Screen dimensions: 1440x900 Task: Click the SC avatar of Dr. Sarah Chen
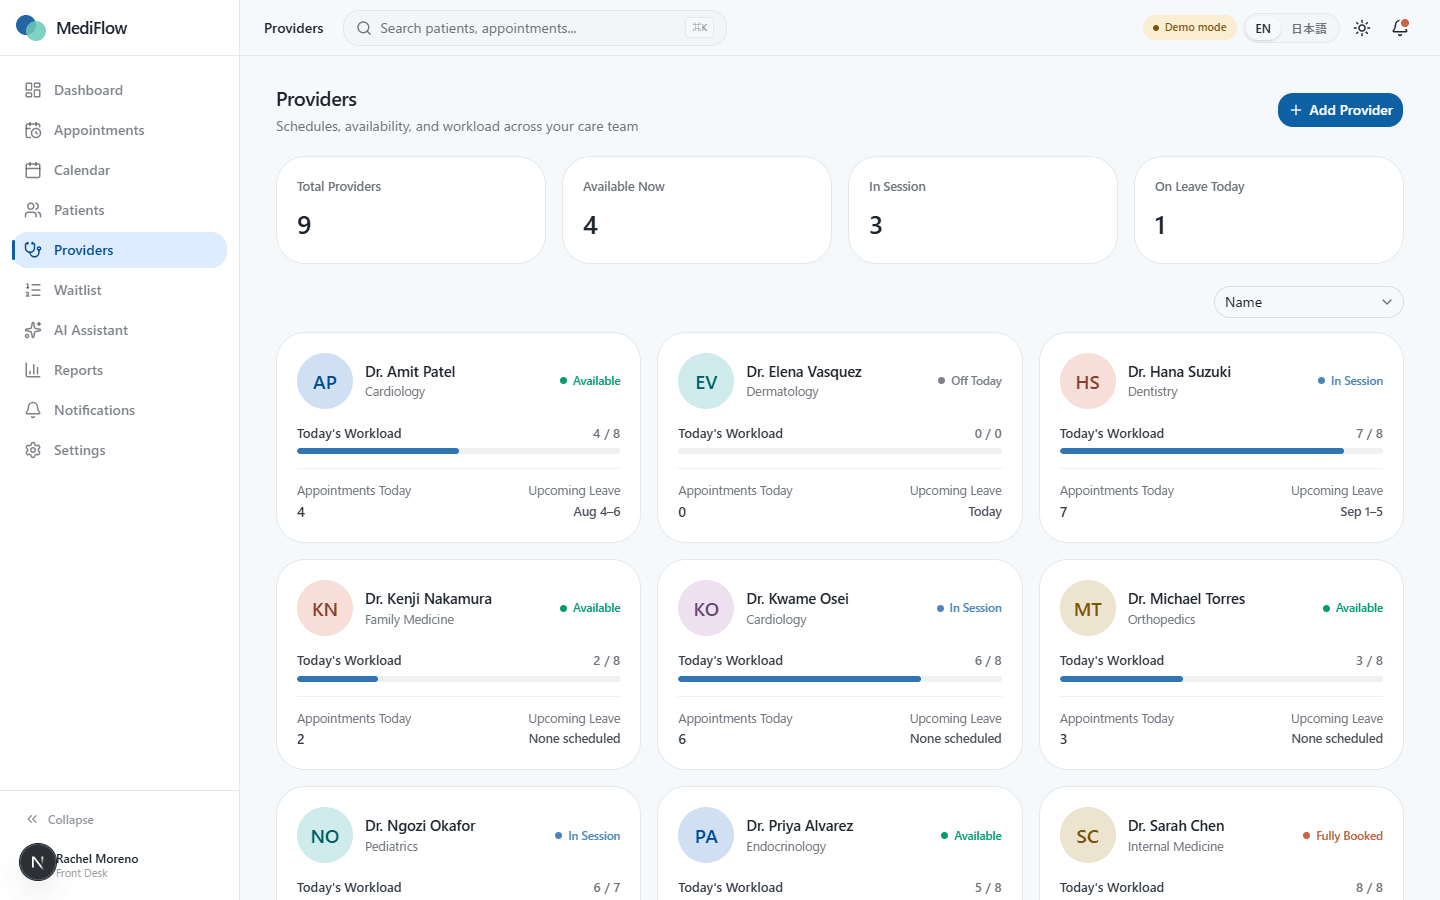pyautogui.click(x=1088, y=835)
